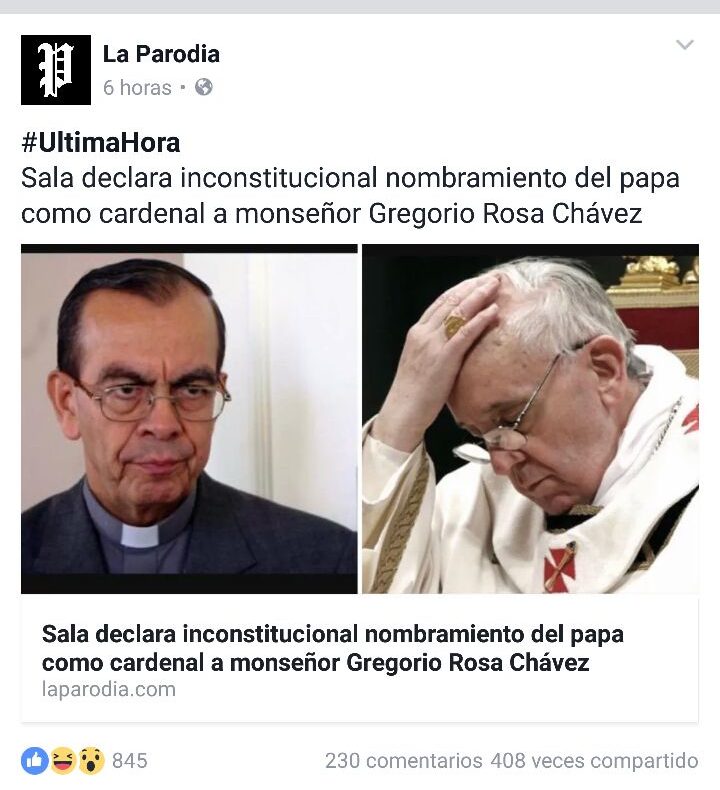Open photo of priest with glasses
The image size is (720, 790).
tap(189, 419)
